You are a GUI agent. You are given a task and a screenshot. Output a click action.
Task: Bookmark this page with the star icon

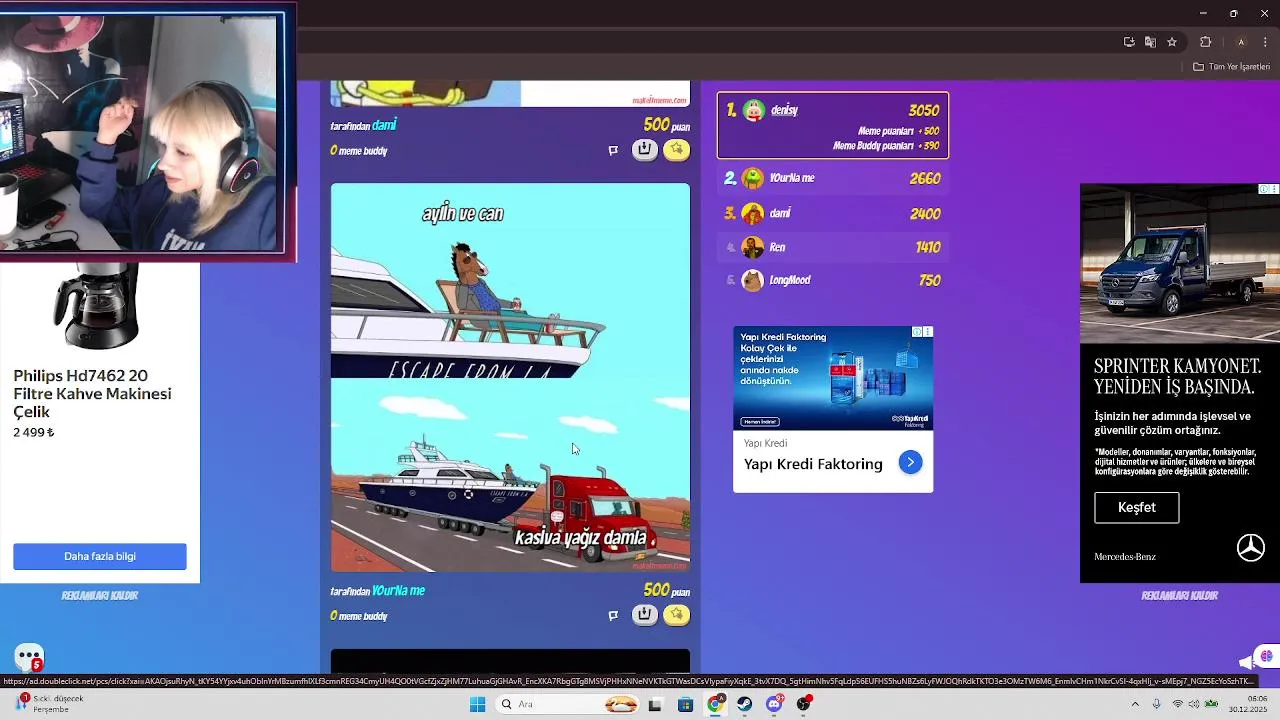click(x=1172, y=42)
